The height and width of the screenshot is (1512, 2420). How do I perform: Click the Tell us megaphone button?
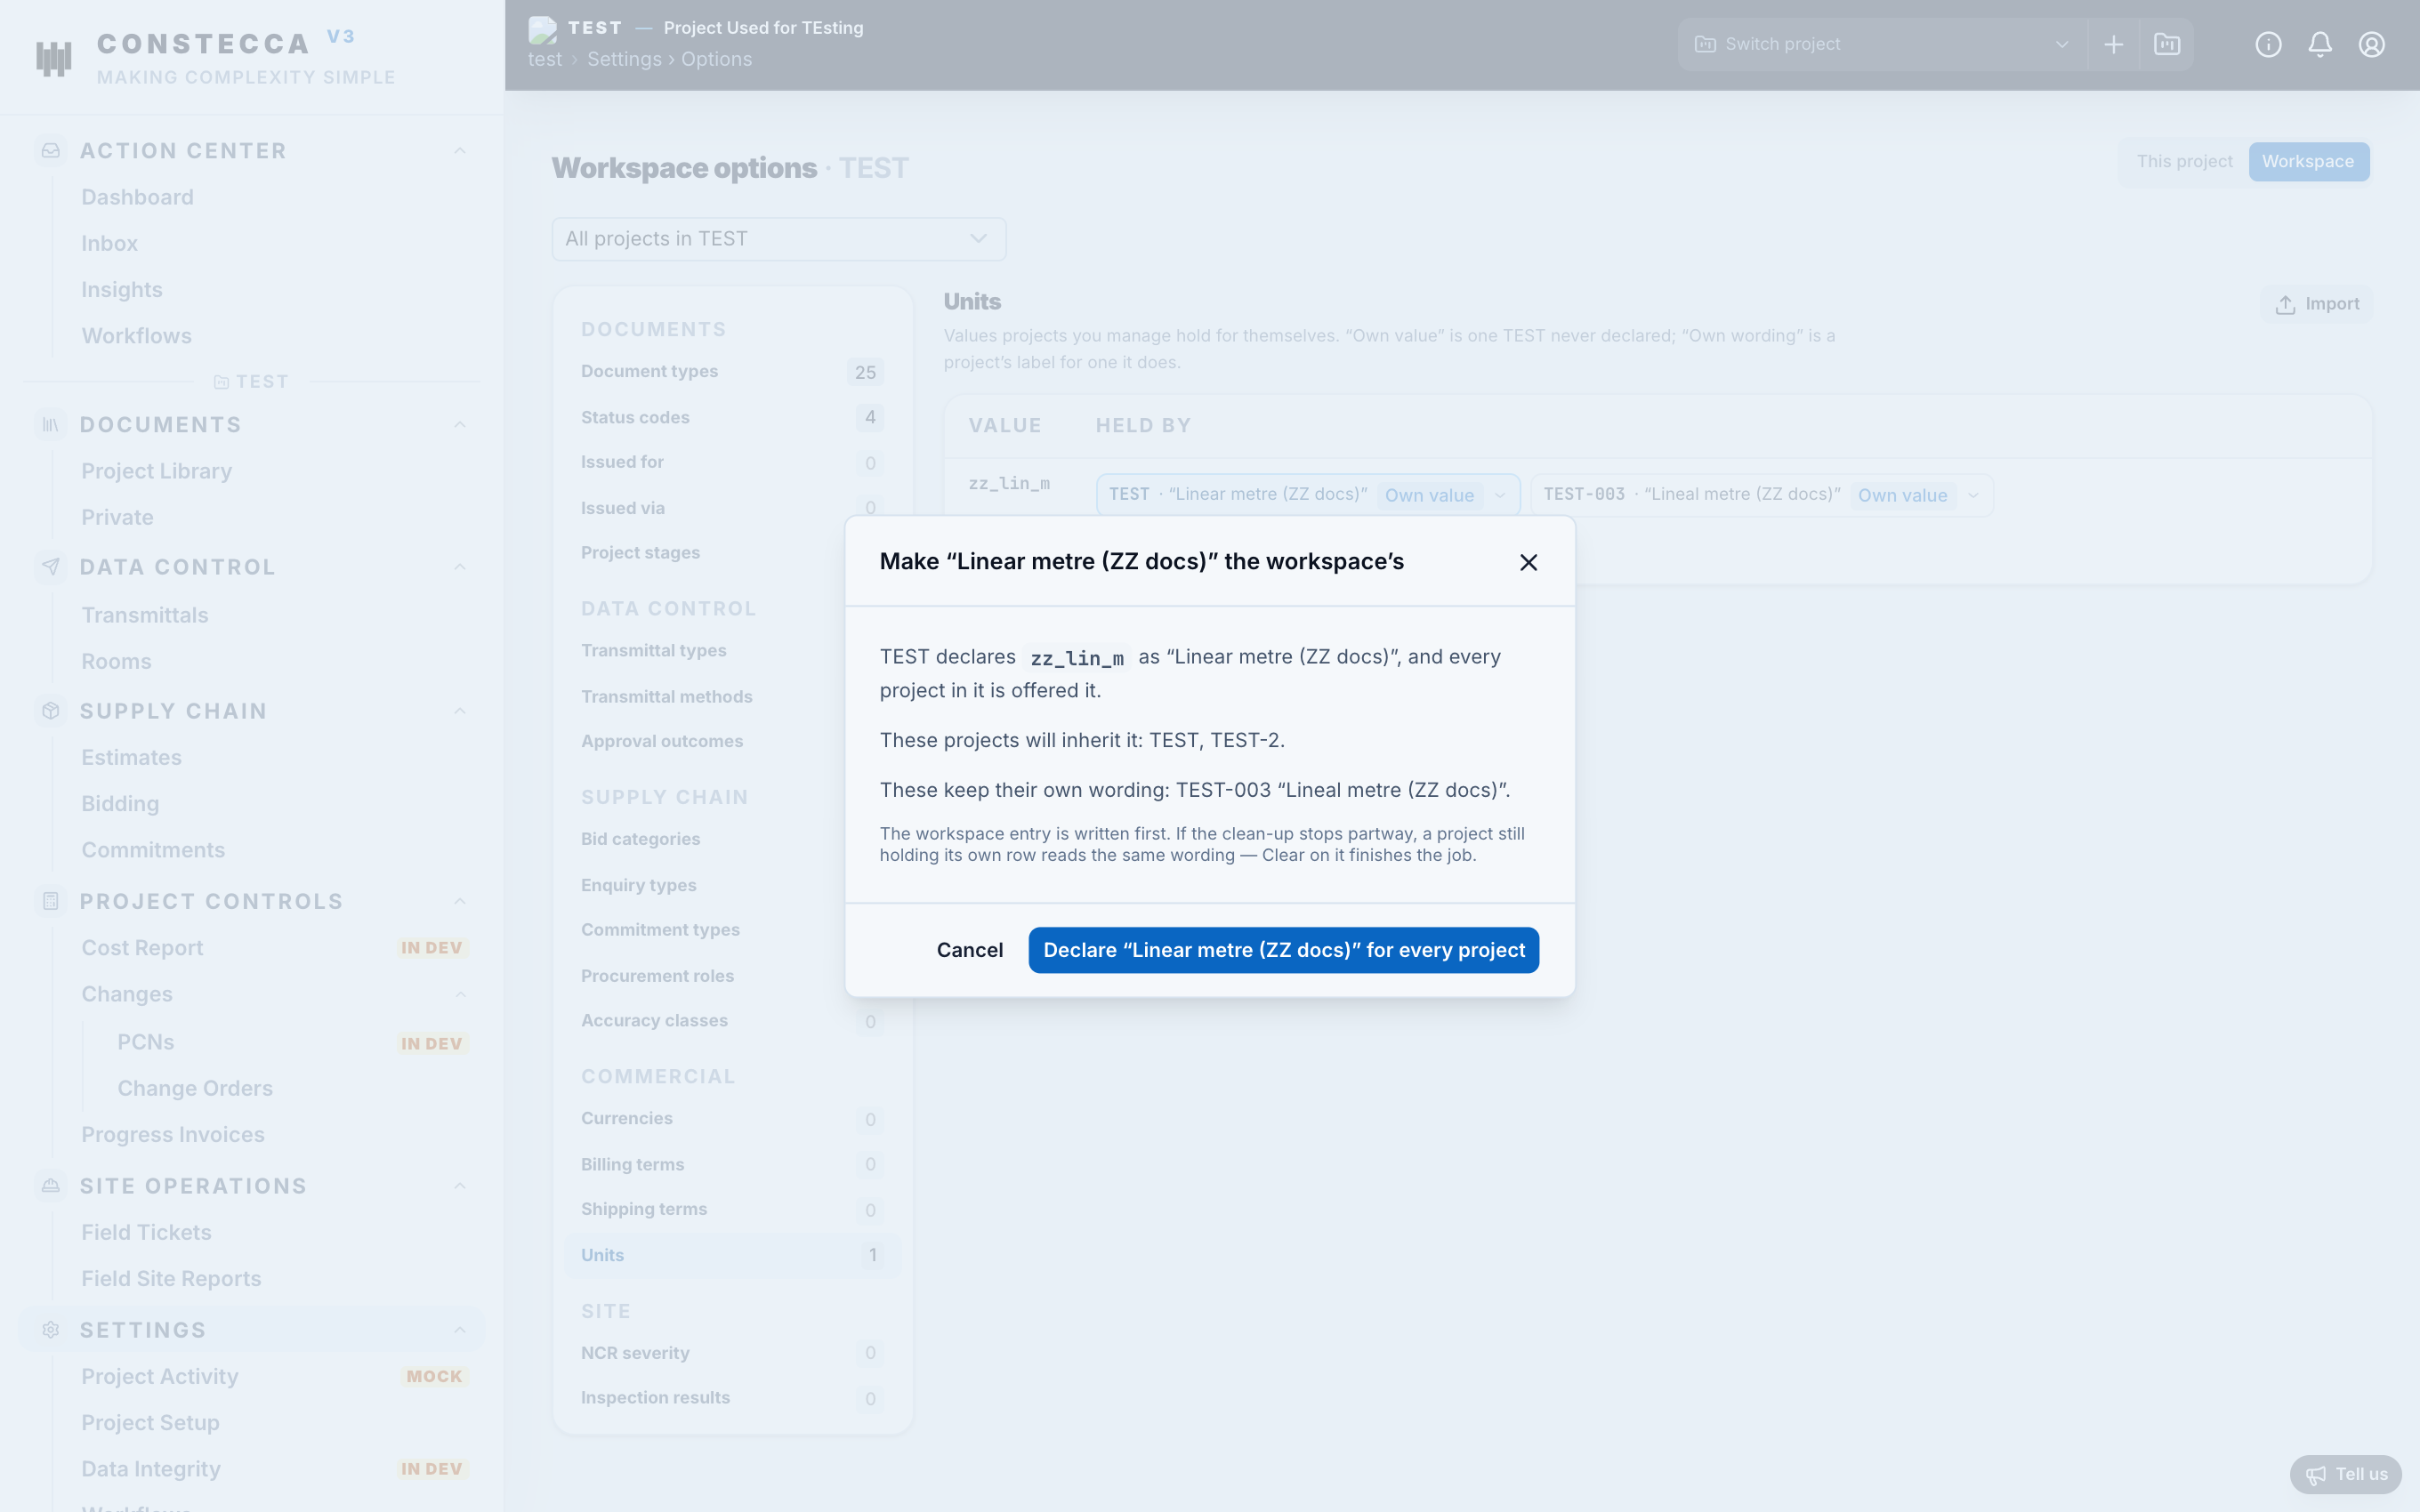(x=2345, y=1474)
